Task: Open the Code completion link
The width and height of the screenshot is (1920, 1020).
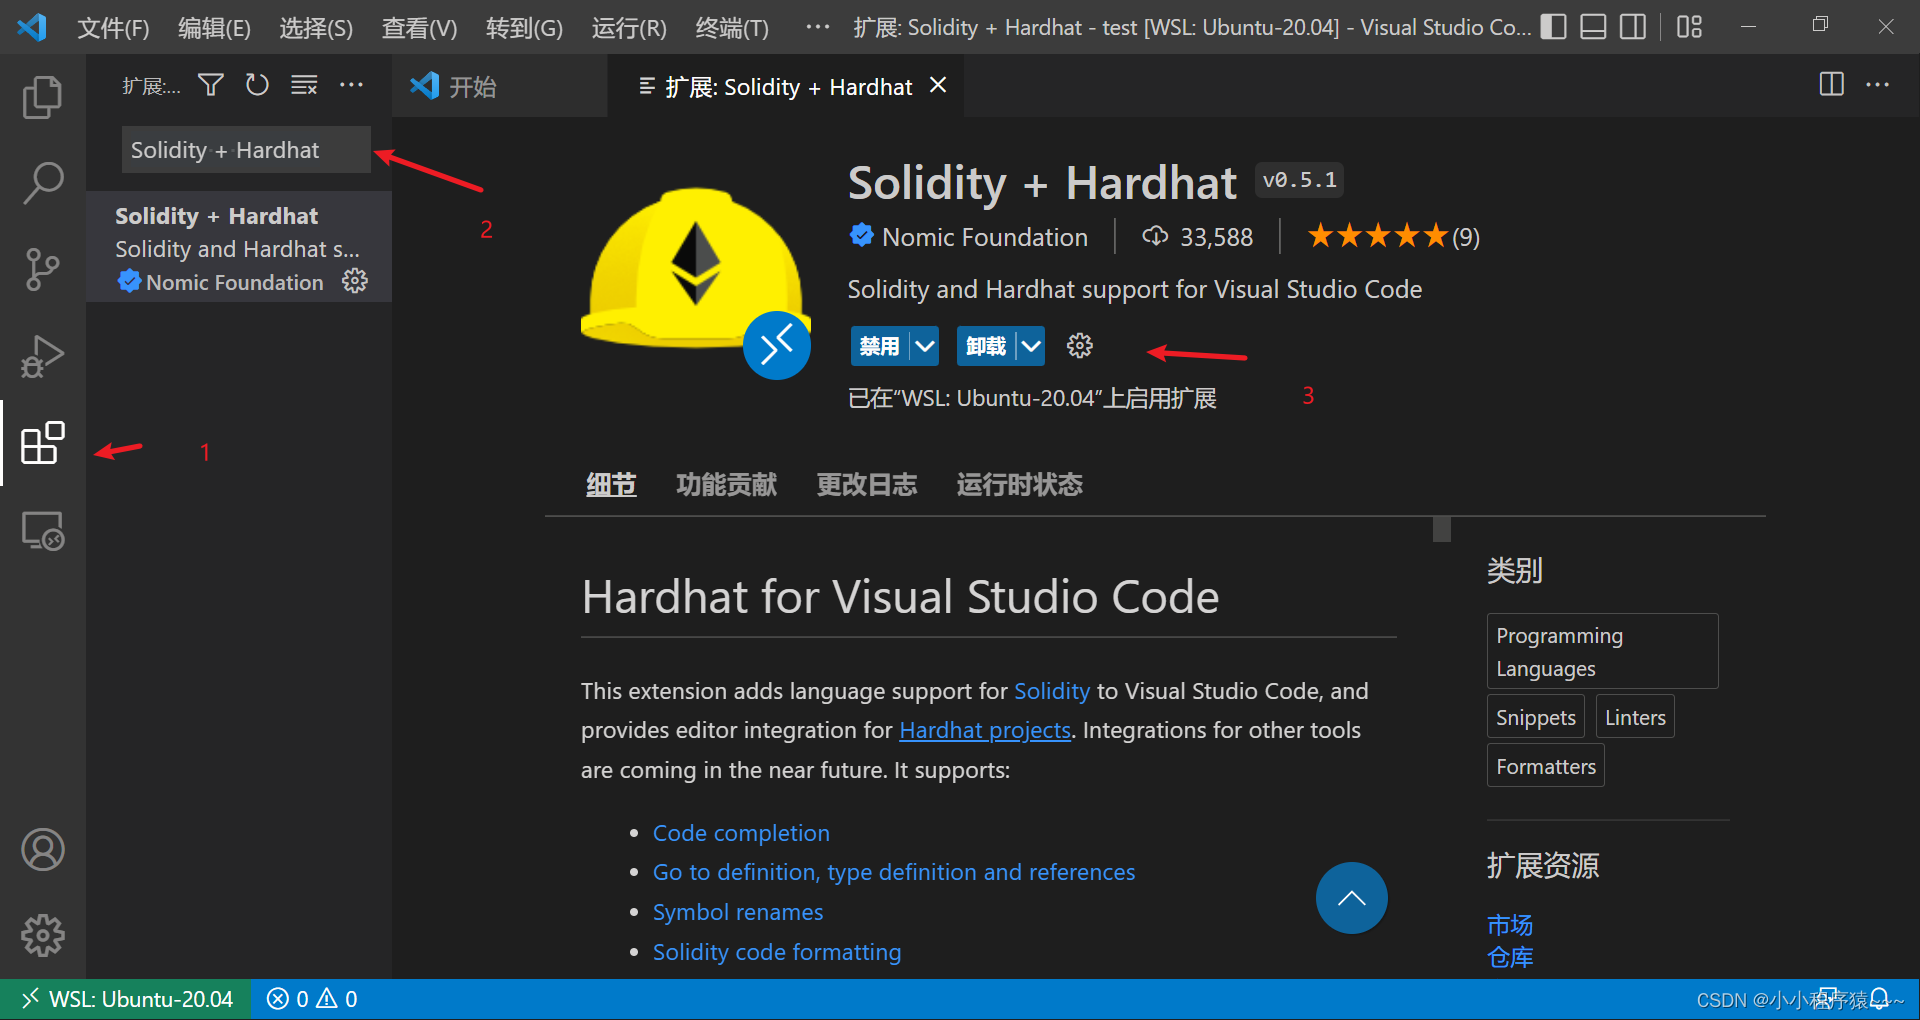Action: [741, 833]
